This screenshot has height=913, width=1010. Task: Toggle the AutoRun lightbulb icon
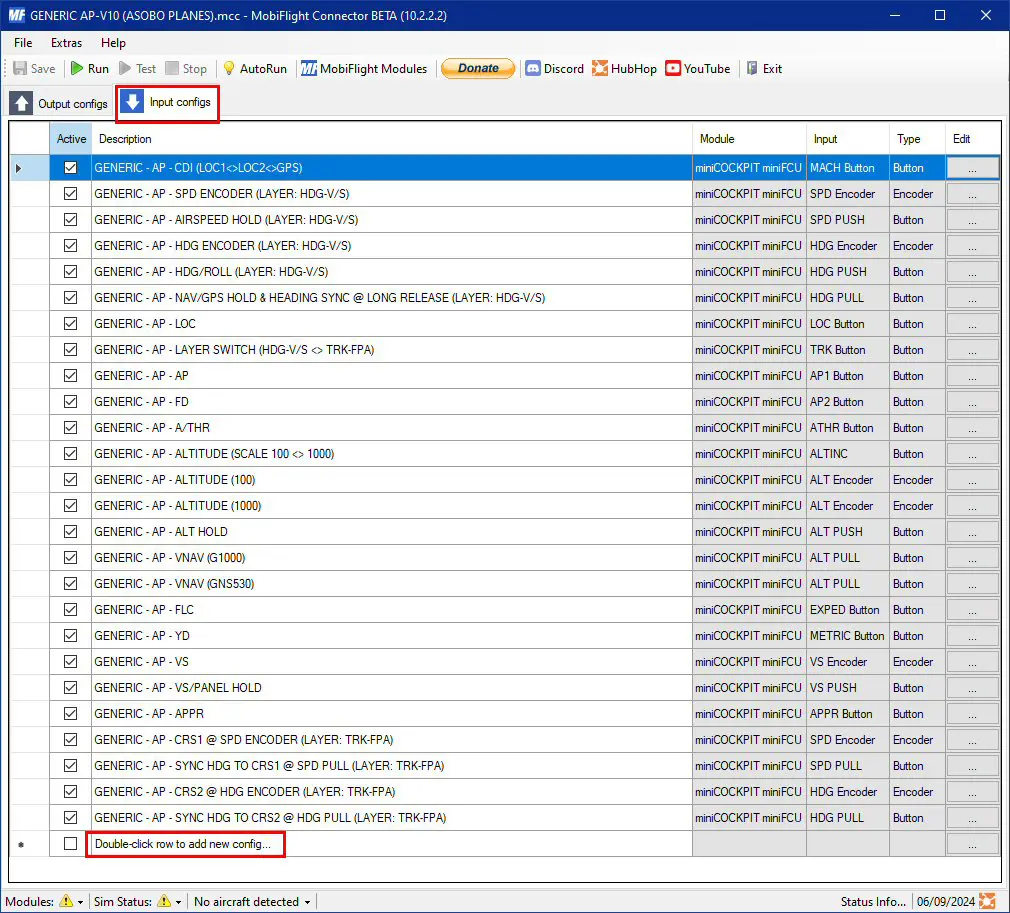pos(229,68)
